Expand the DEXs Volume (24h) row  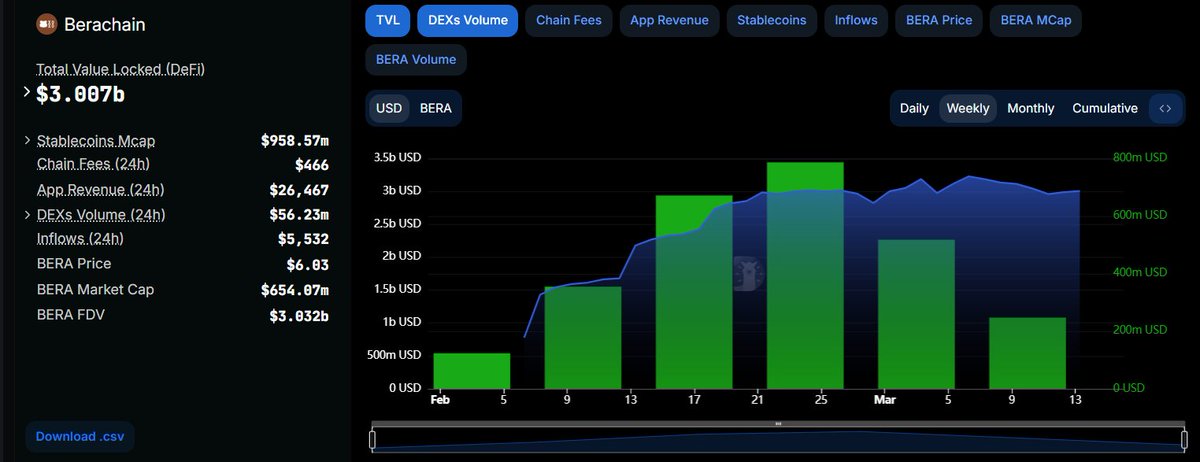(27, 214)
